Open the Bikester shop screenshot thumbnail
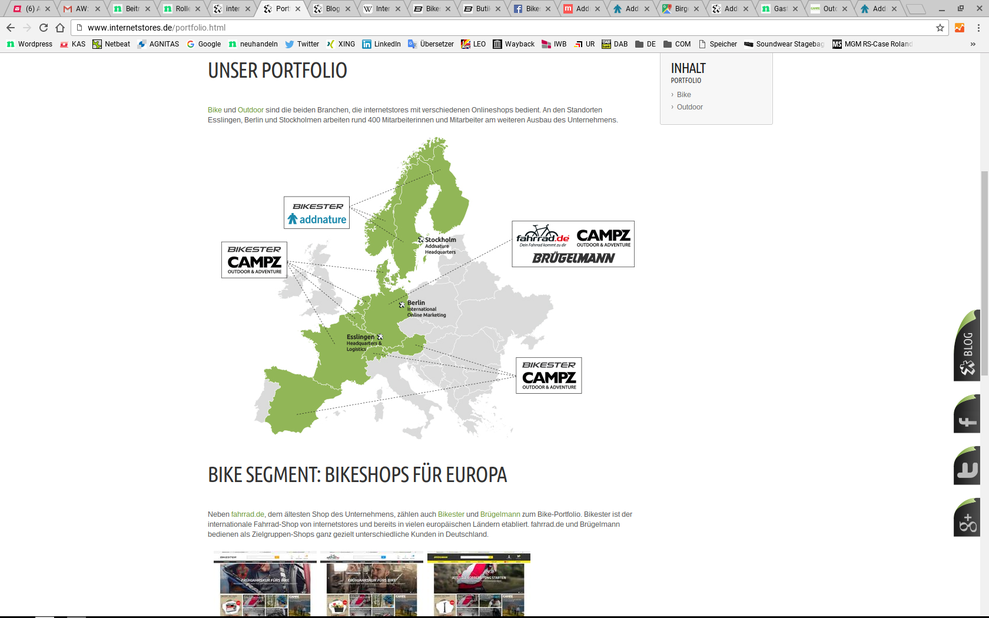 tap(265, 584)
